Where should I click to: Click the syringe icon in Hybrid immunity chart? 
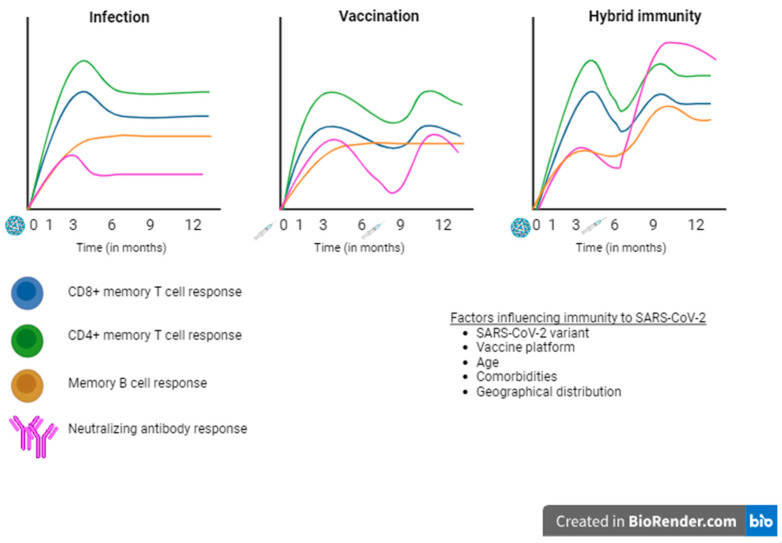[594, 226]
